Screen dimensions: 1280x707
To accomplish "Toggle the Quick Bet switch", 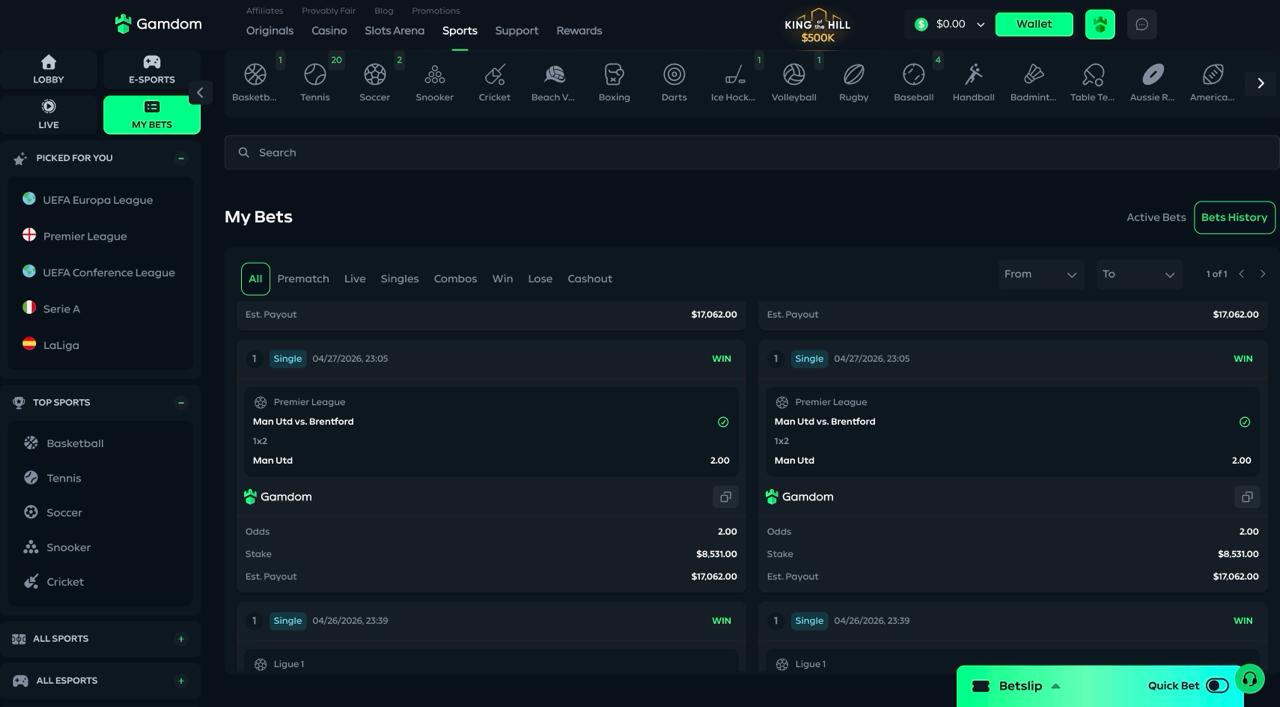I will (x=1217, y=686).
